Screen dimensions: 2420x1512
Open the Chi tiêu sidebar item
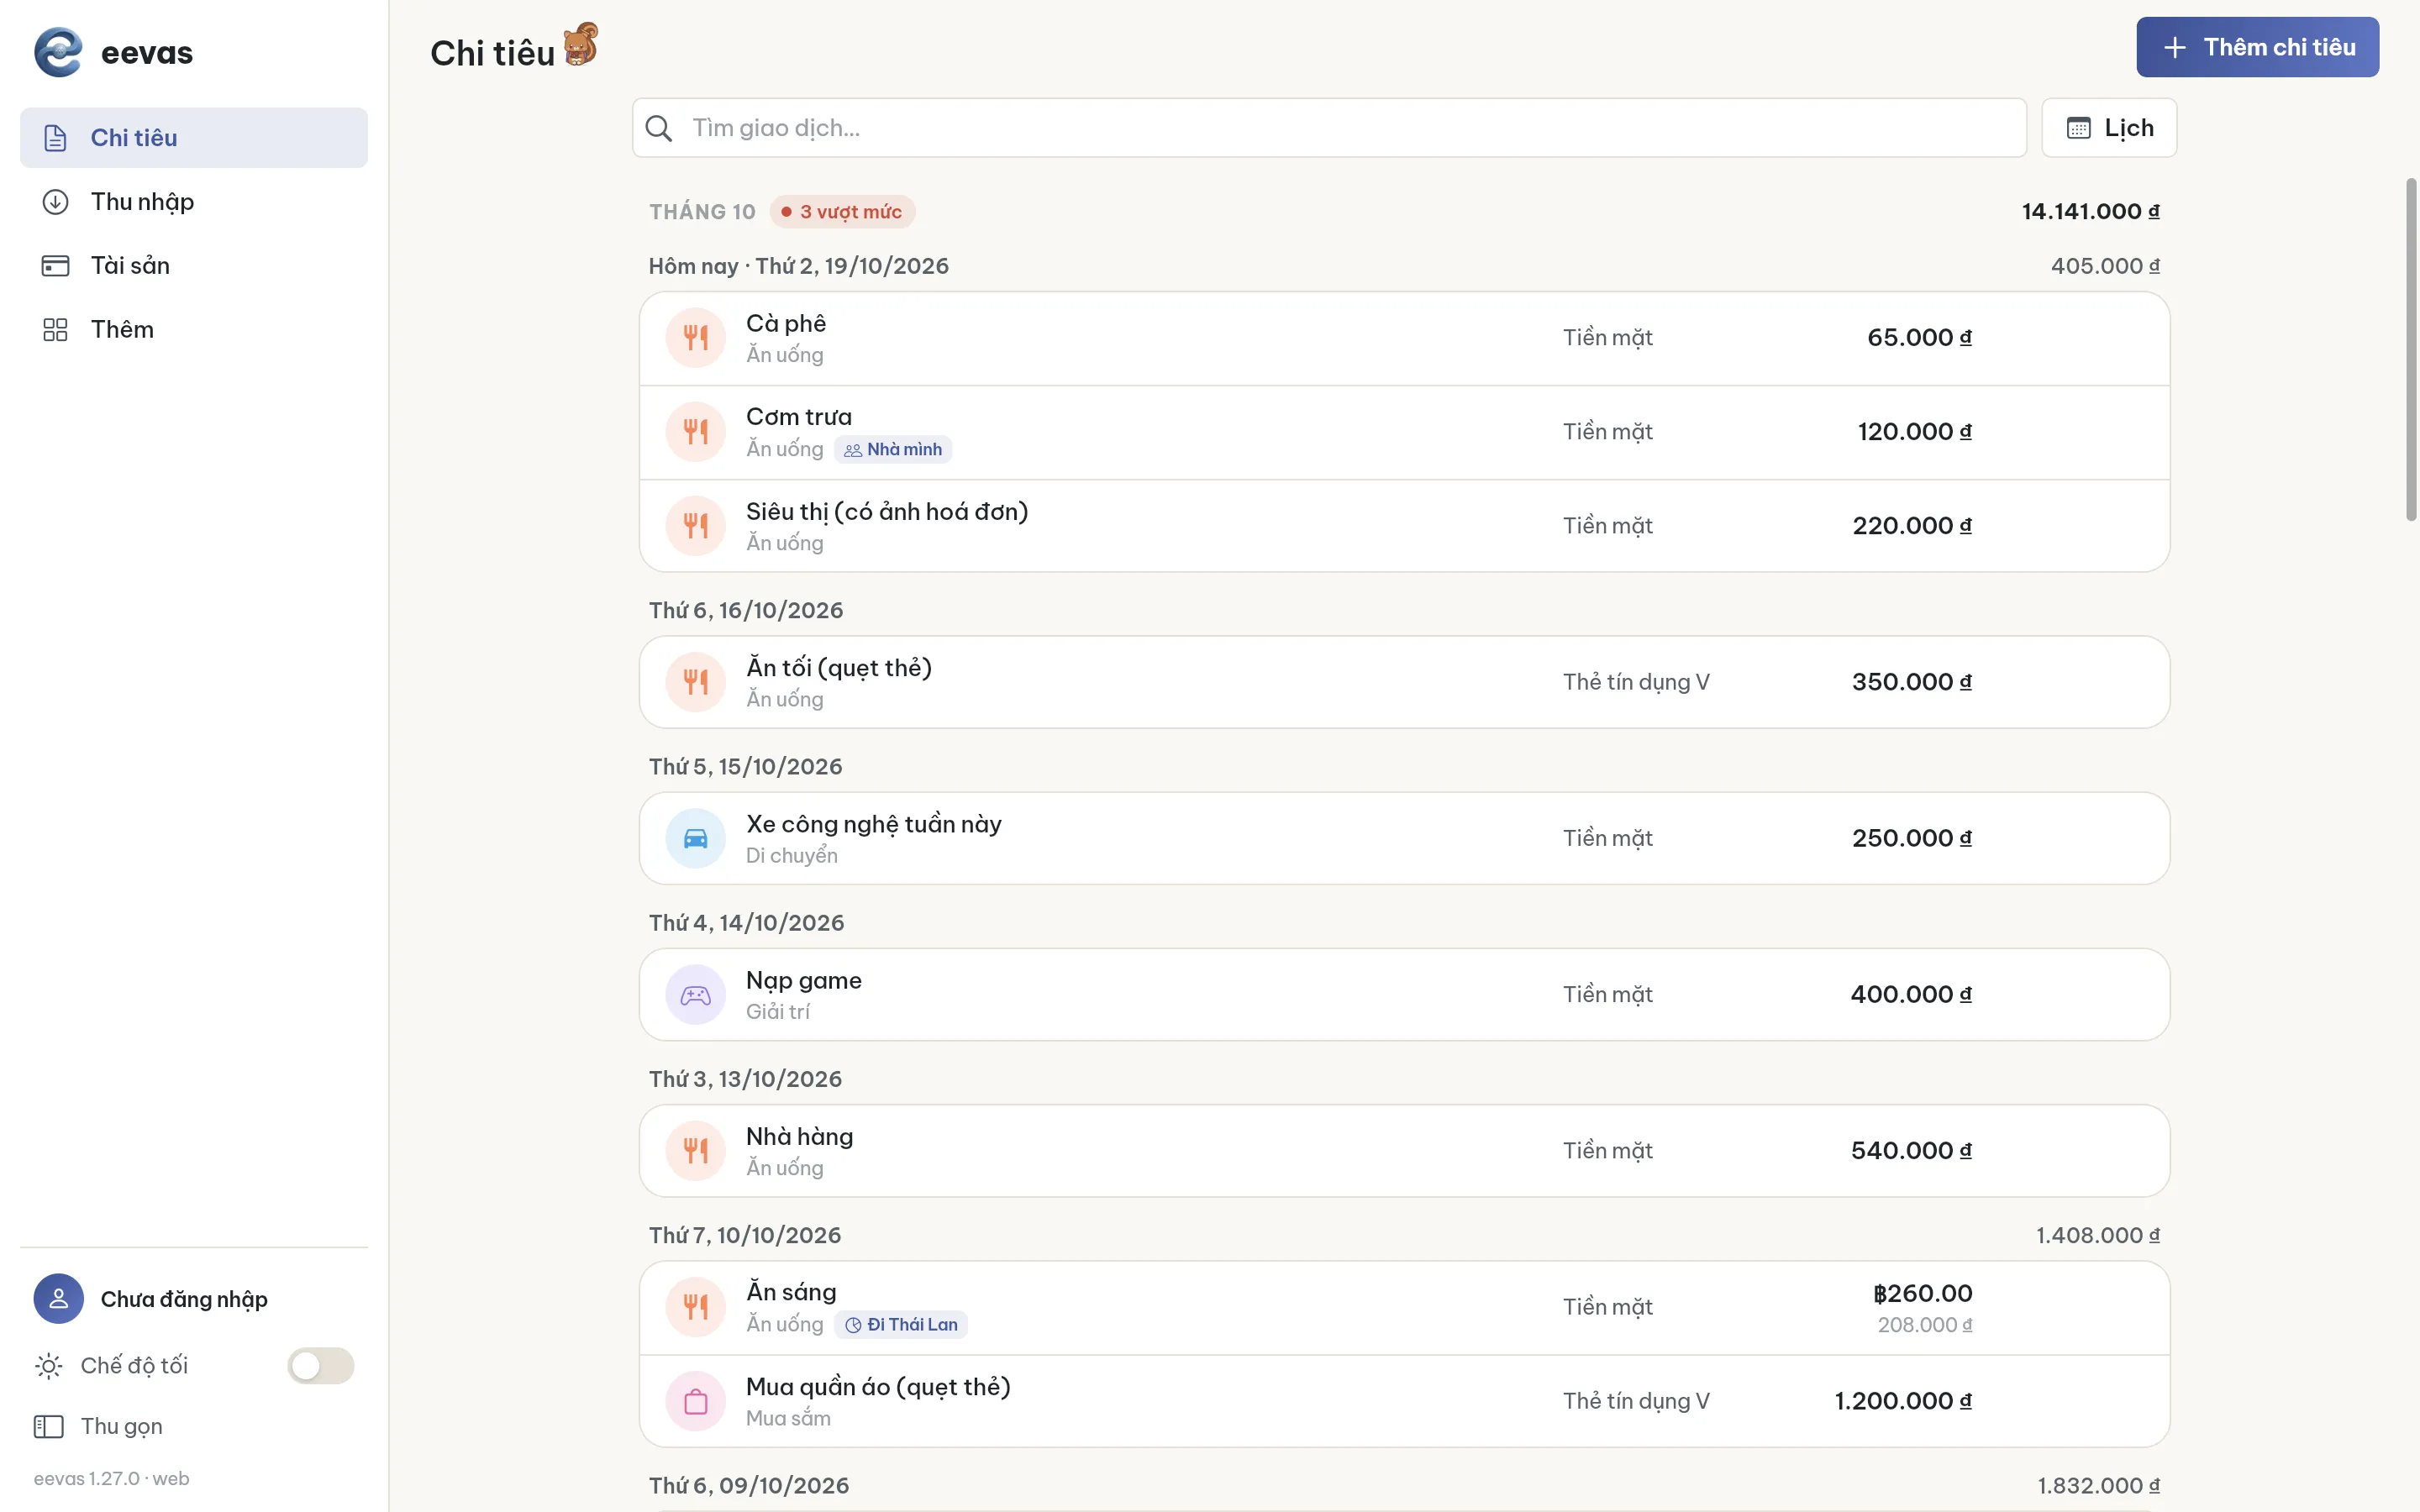[x=194, y=138]
